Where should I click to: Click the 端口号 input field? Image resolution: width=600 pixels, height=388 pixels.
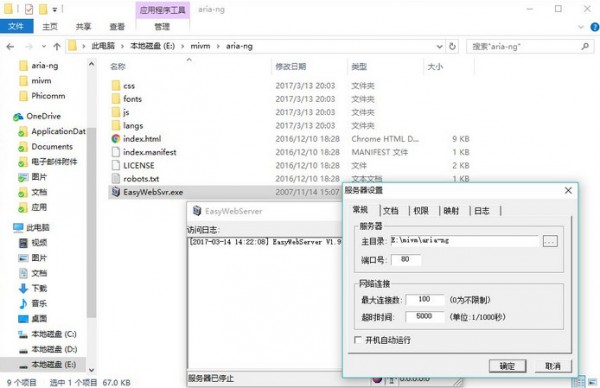(x=406, y=260)
